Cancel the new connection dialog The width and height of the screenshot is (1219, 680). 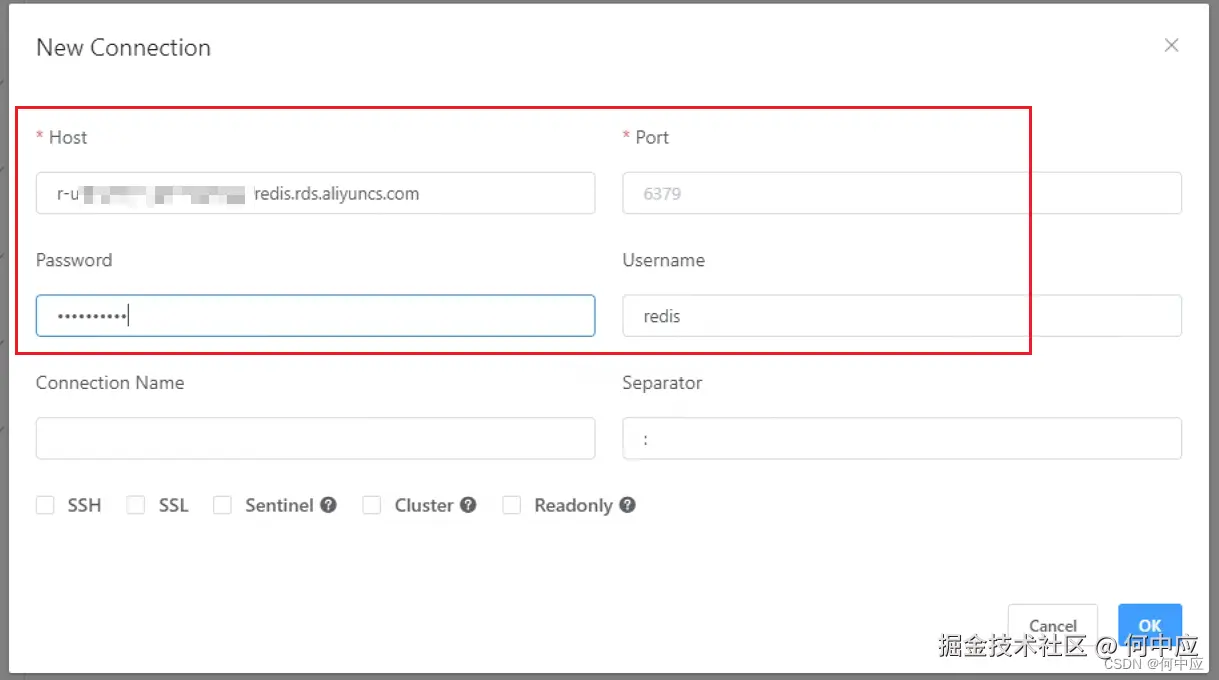pos(1052,625)
